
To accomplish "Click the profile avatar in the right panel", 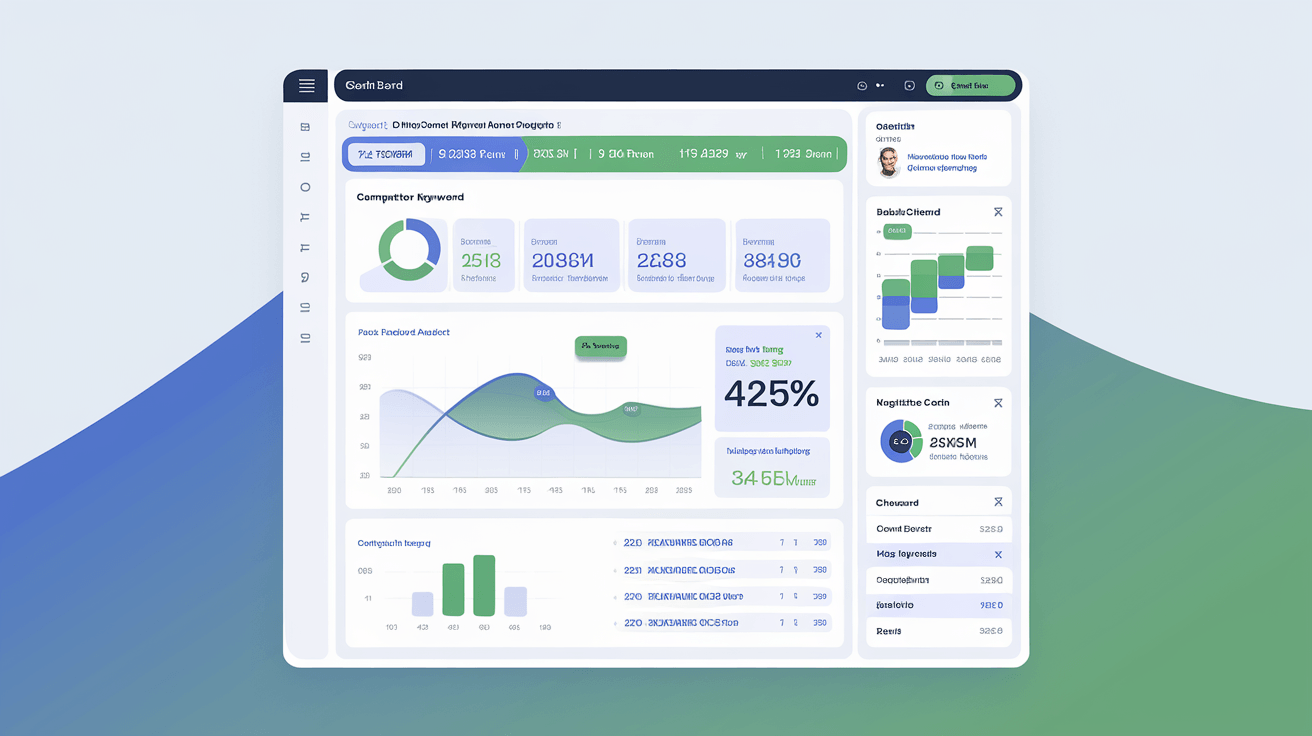I will tap(889, 162).
